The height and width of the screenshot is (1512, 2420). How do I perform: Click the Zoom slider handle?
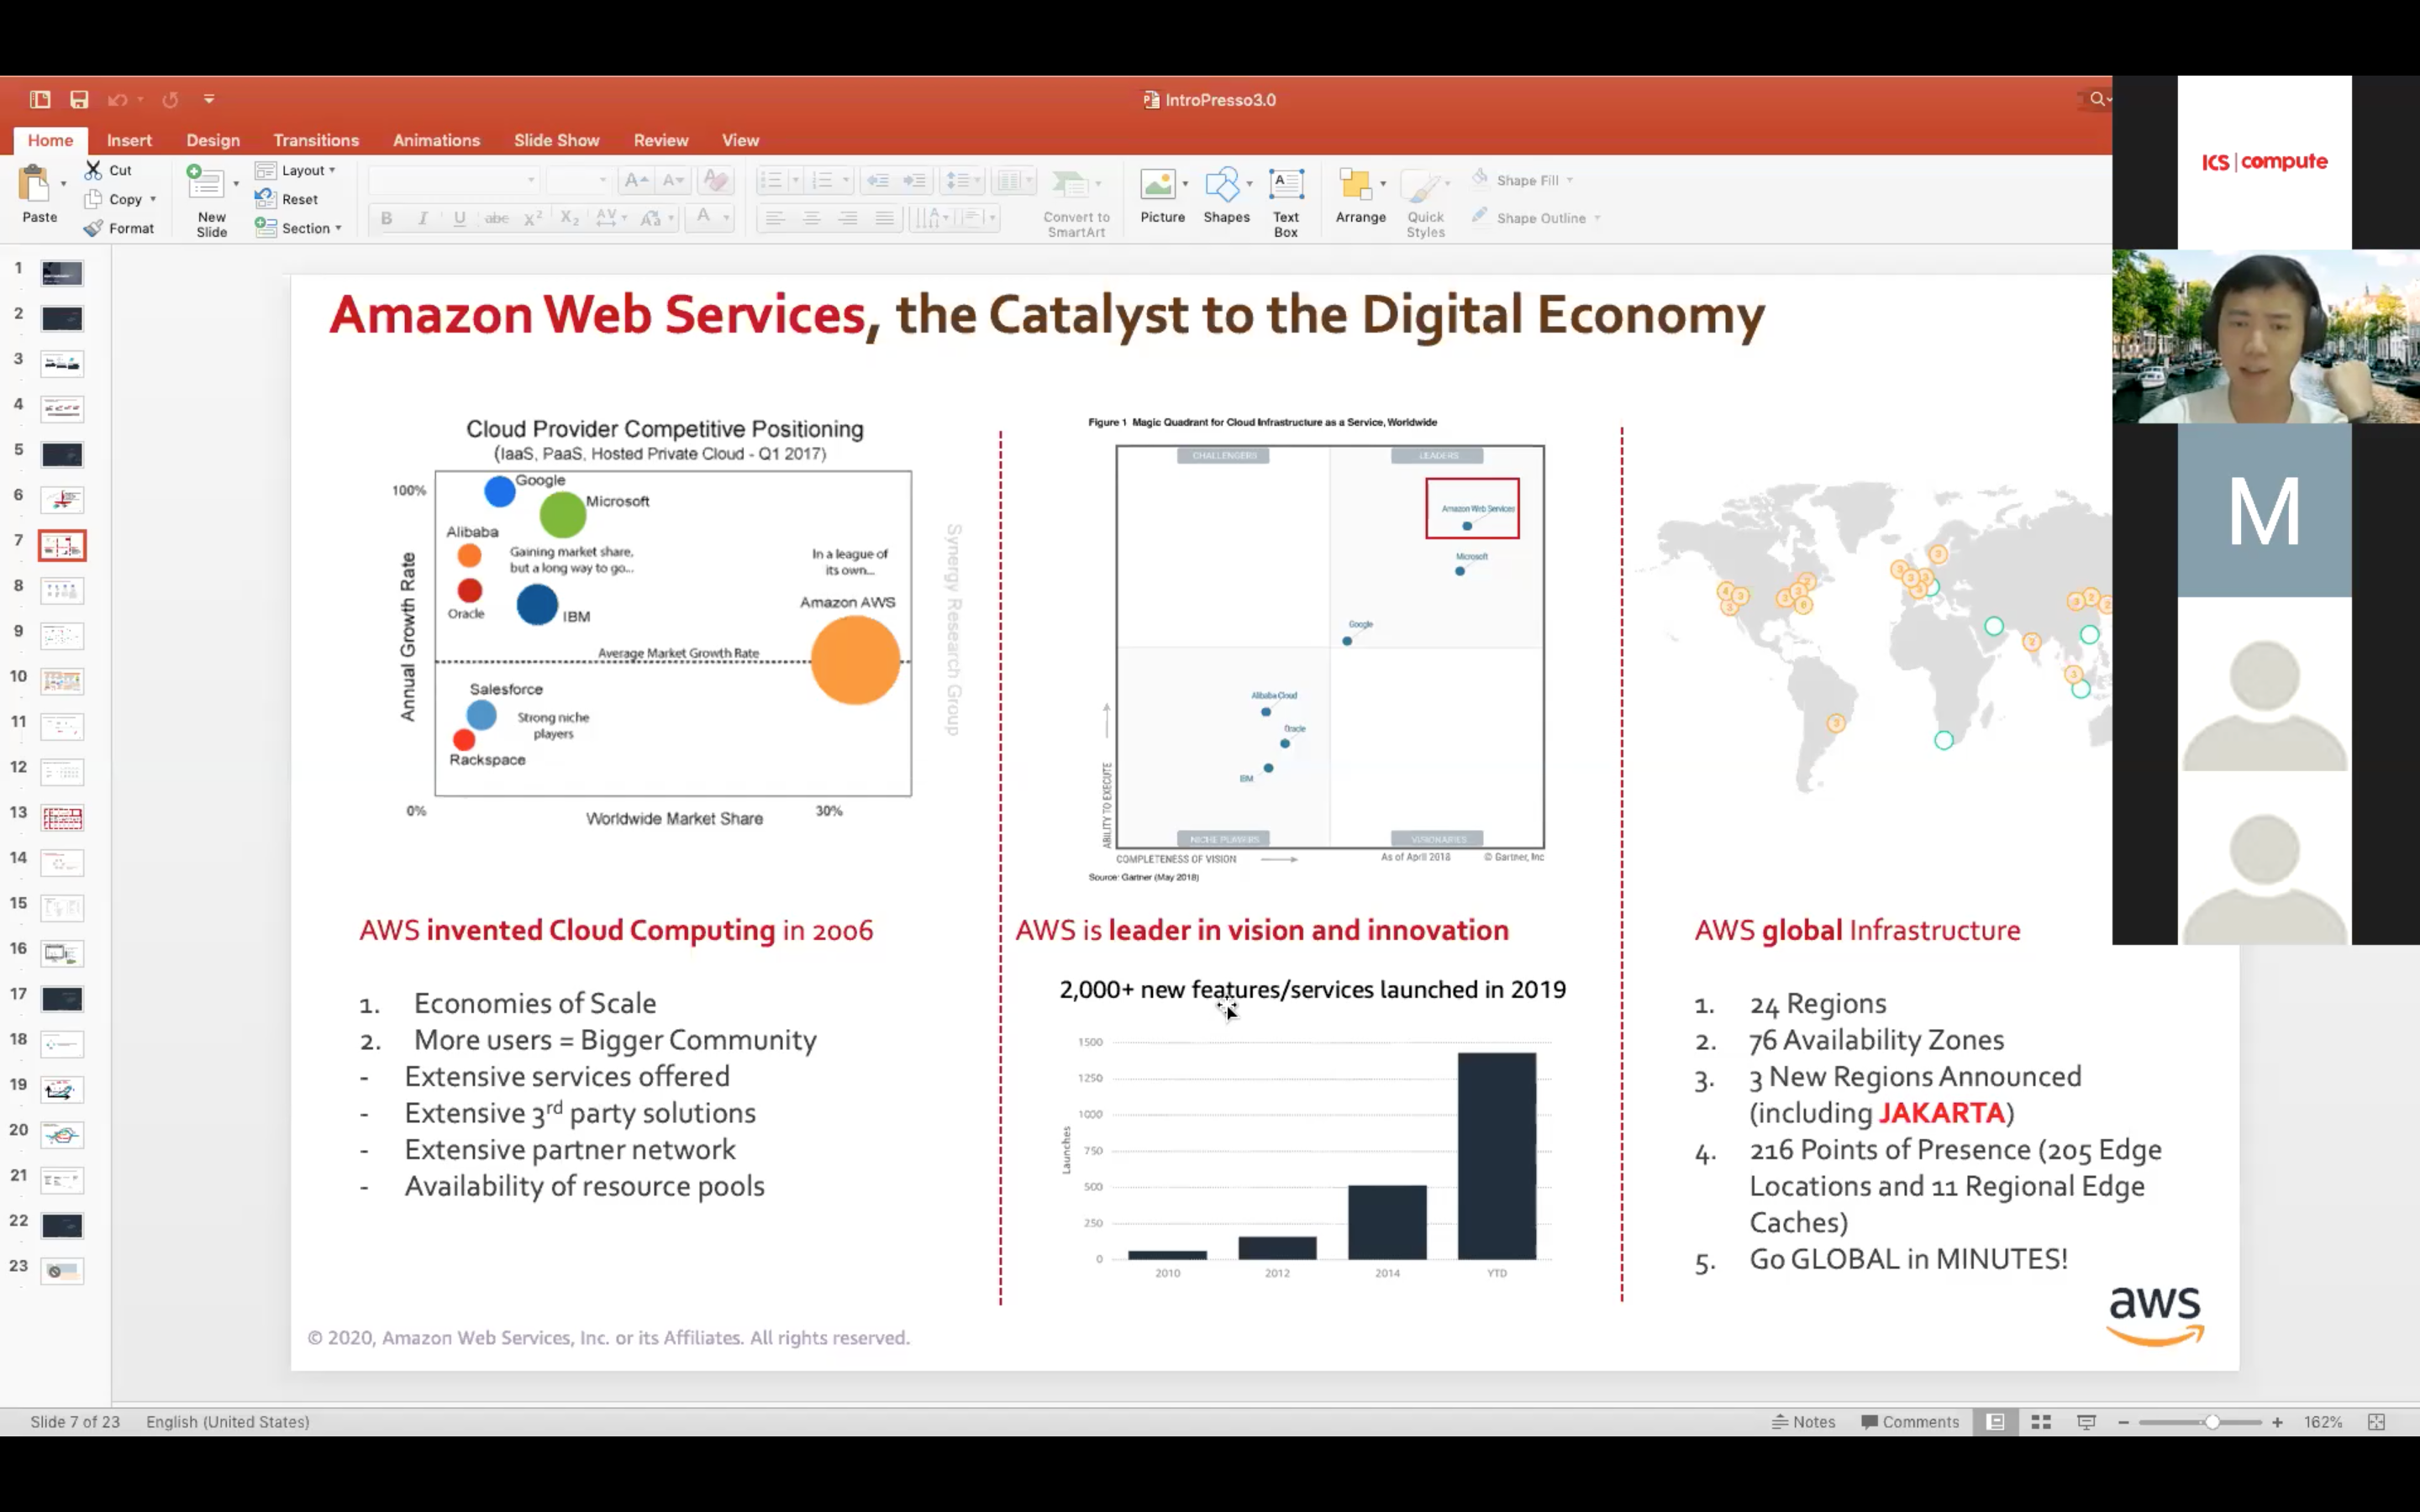[2212, 1421]
